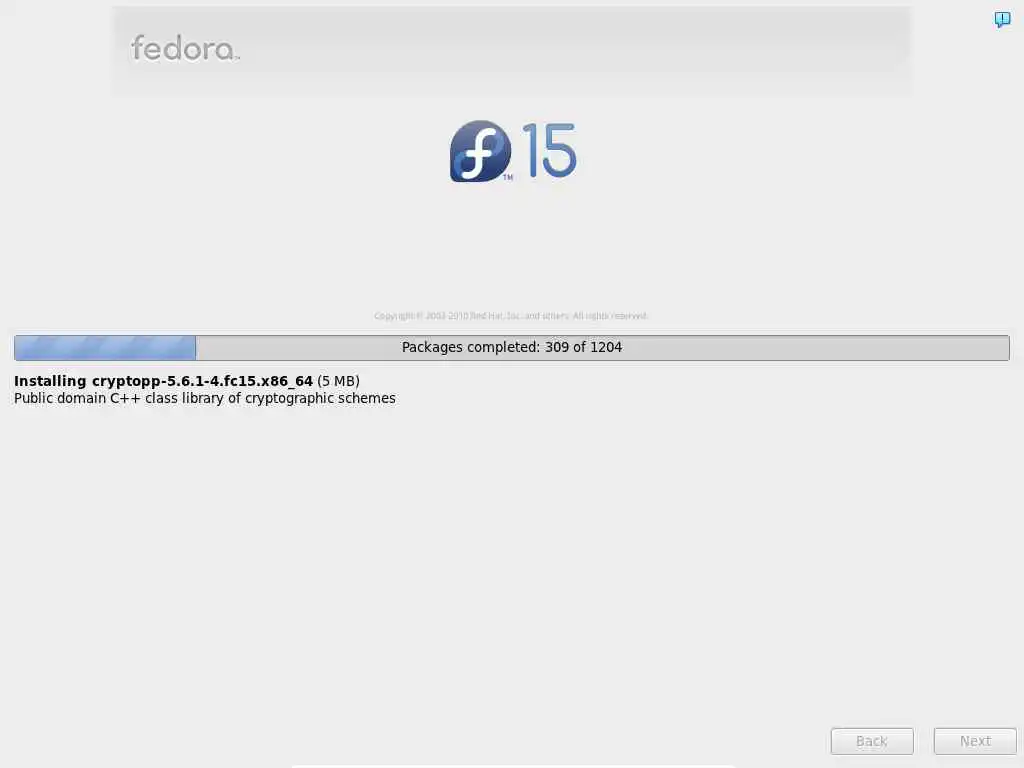Click the 'Public domain C++' text
This screenshot has height=768, width=1024.
77,398
